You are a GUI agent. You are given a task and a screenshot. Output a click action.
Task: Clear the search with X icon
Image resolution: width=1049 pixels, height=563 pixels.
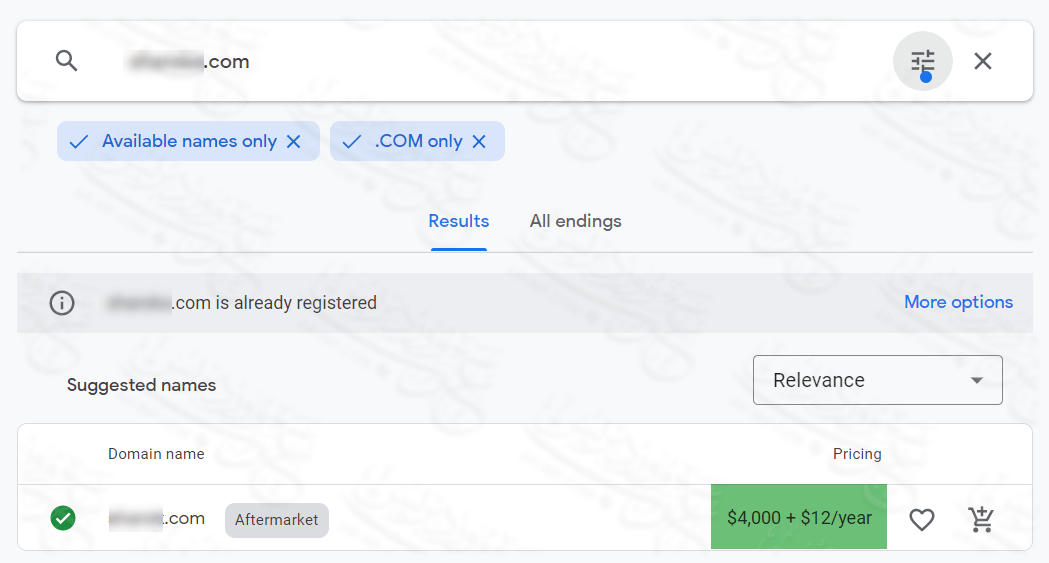[x=983, y=61]
